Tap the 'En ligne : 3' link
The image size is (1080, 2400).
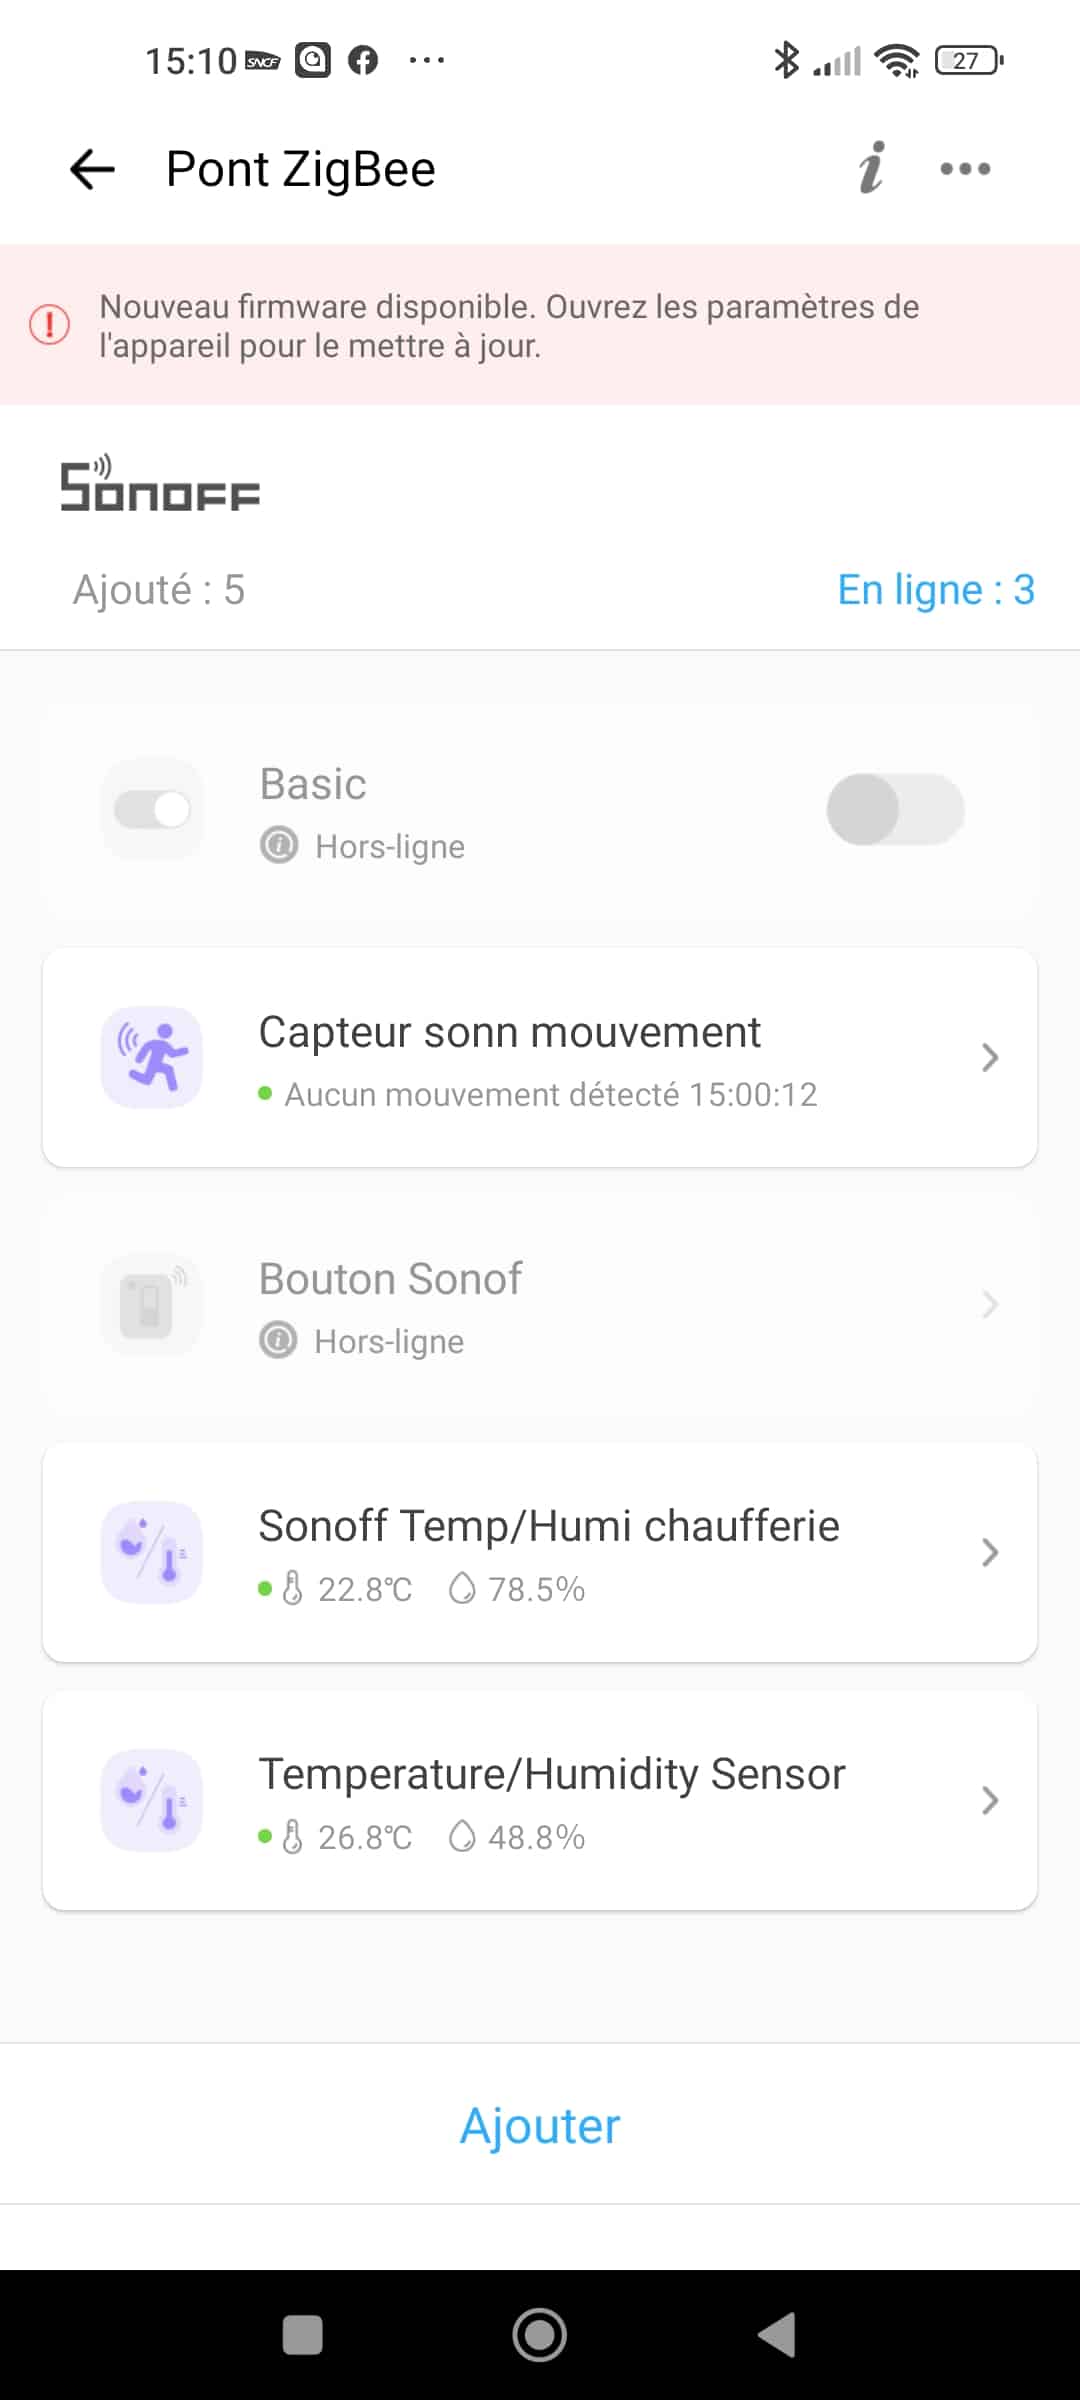[x=936, y=590]
